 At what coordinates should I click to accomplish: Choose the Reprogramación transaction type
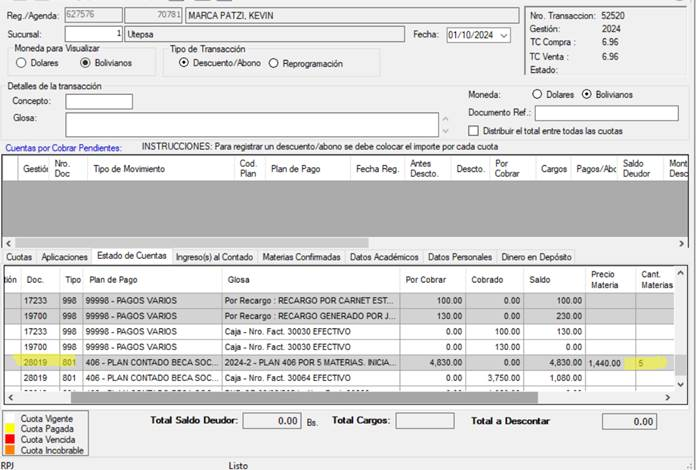(x=273, y=63)
